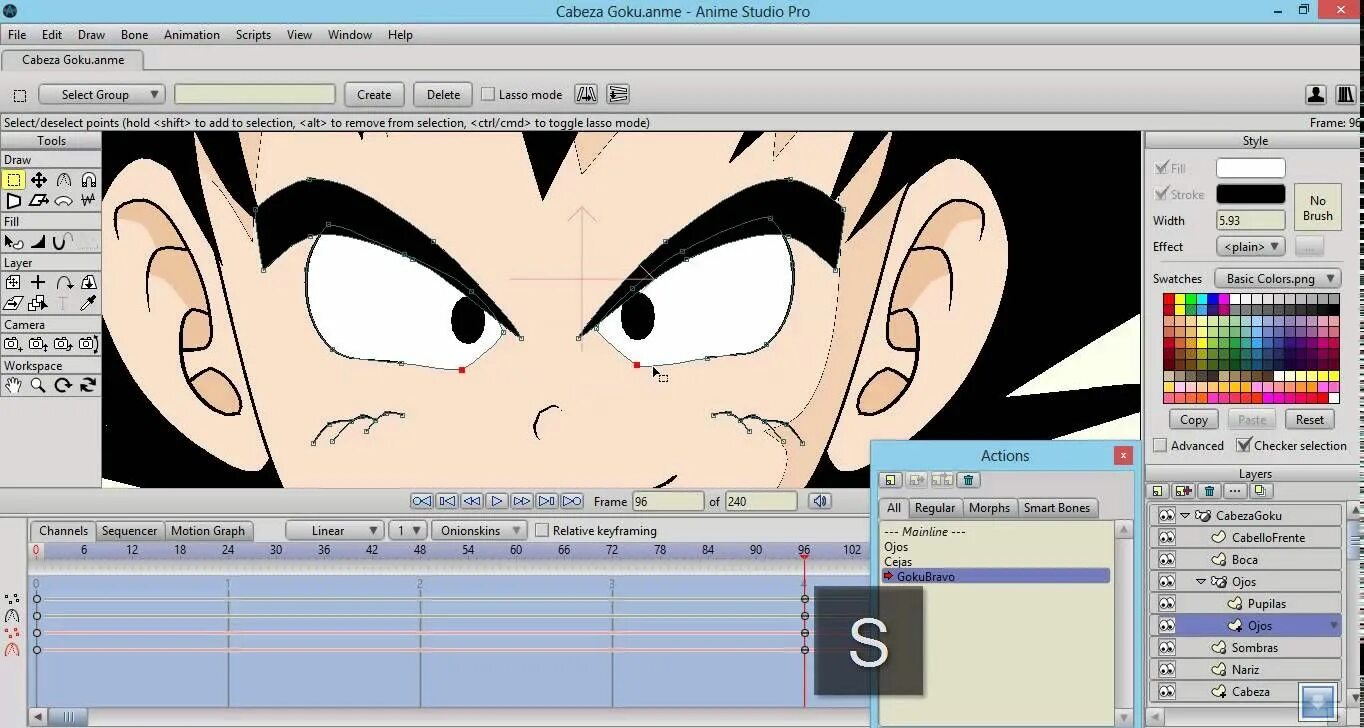The image size is (1364, 728).
Task: Hide the CabelloFrente layer
Action: coord(1166,537)
